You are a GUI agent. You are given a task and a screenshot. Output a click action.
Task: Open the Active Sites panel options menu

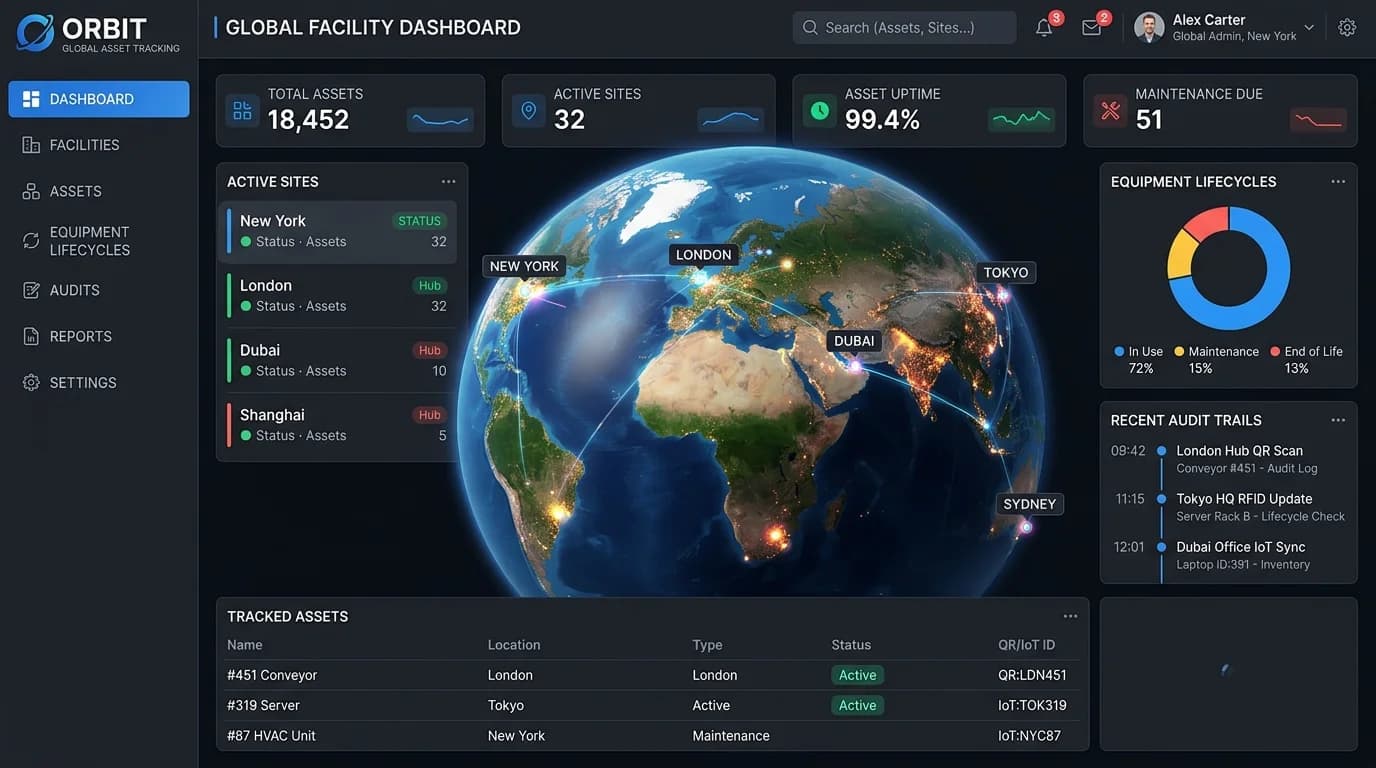pyautogui.click(x=448, y=181)
